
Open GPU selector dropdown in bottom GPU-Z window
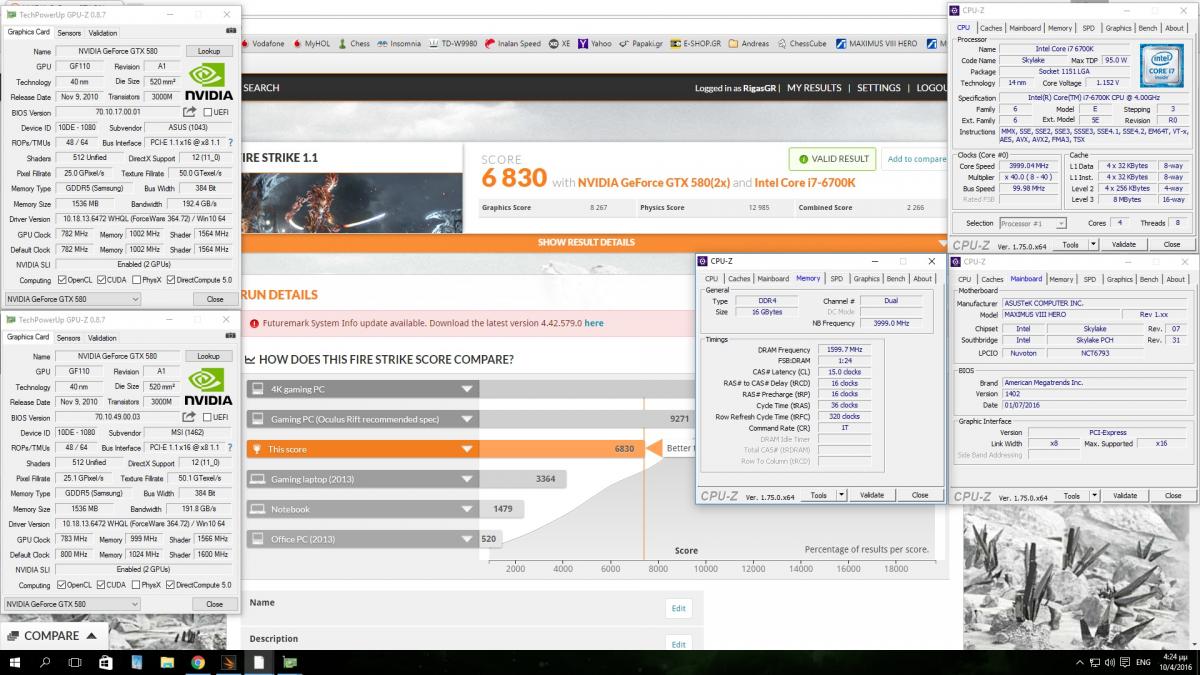(x=72, y=604)
